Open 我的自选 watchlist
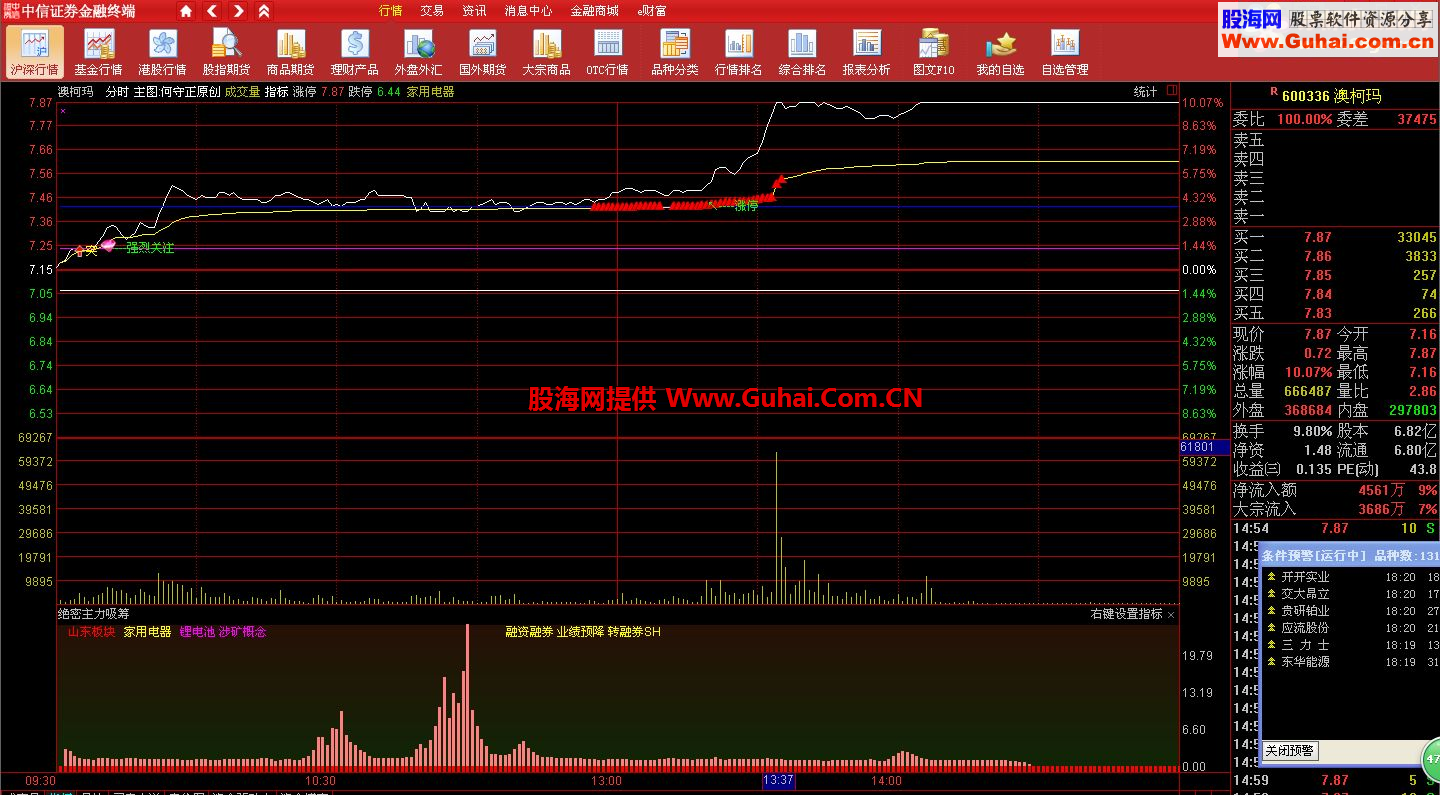The height and width of the screenshot is (795, 1440). [1000, 52]
